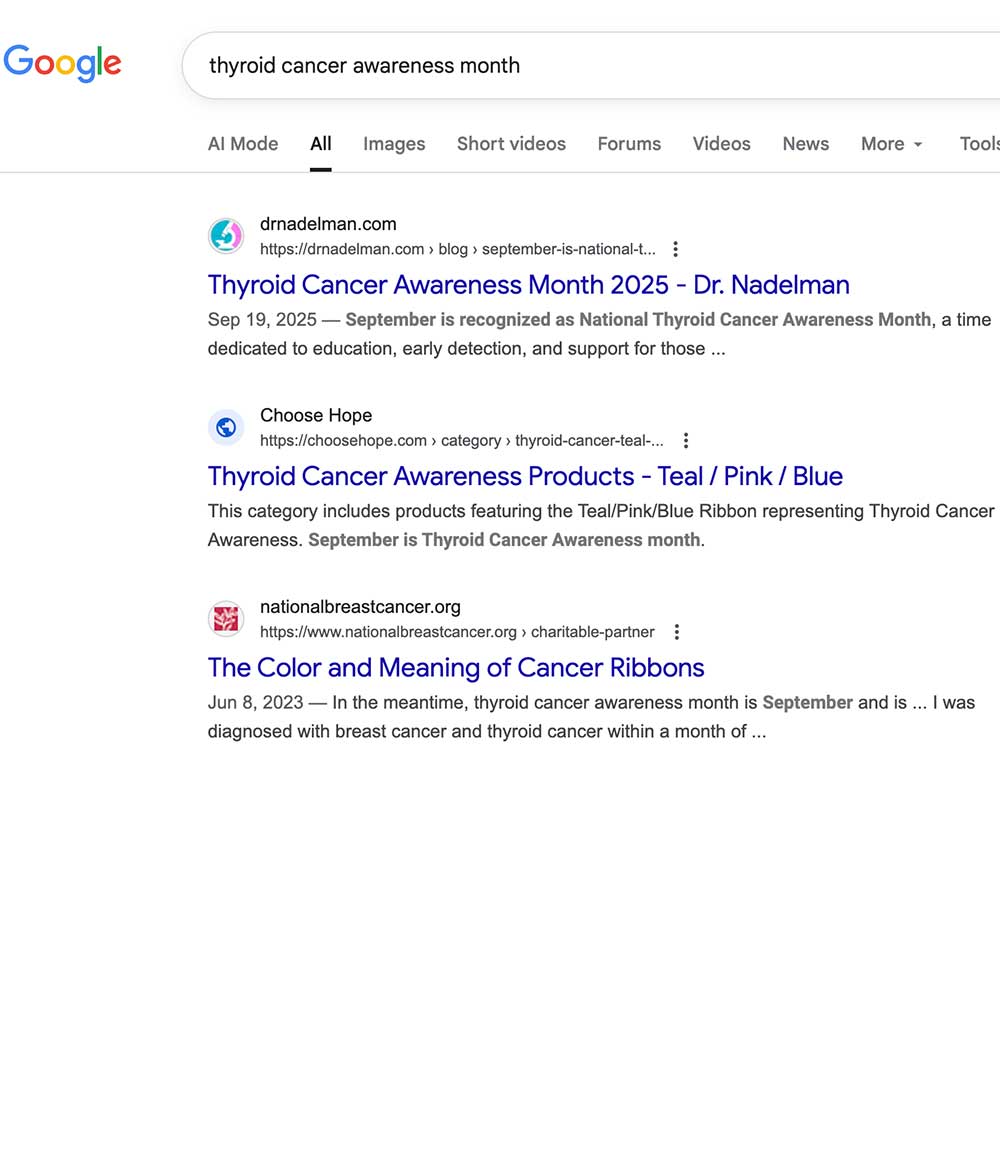1000x1150 pixels.
Task: Open options menu for drnadelman.com result
Action: pyautogui.click(x=676, y=249)
